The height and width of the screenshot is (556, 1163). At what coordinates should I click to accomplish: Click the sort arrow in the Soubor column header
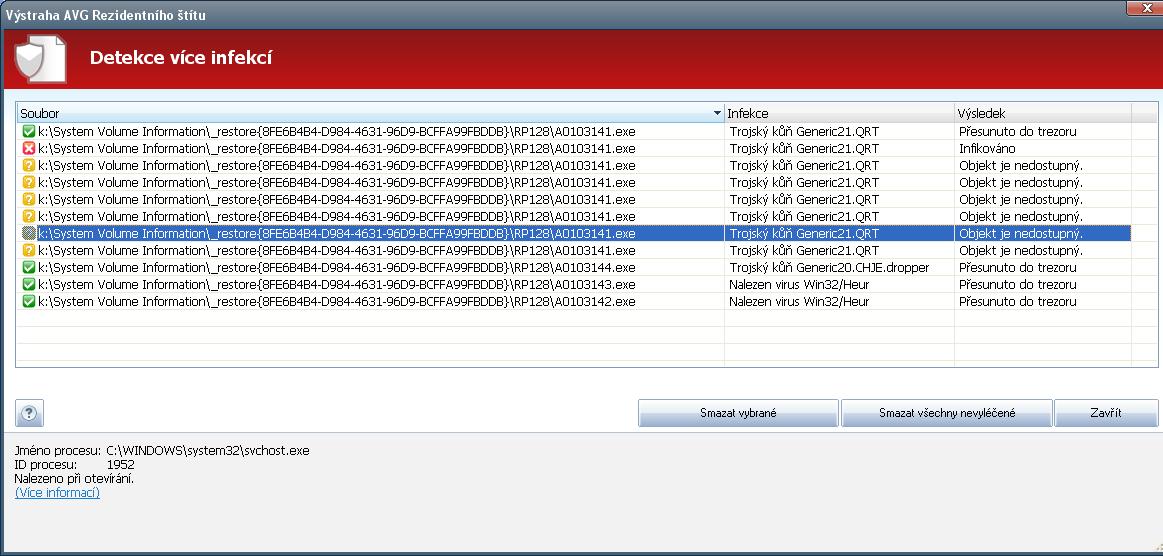coord(716,113)
